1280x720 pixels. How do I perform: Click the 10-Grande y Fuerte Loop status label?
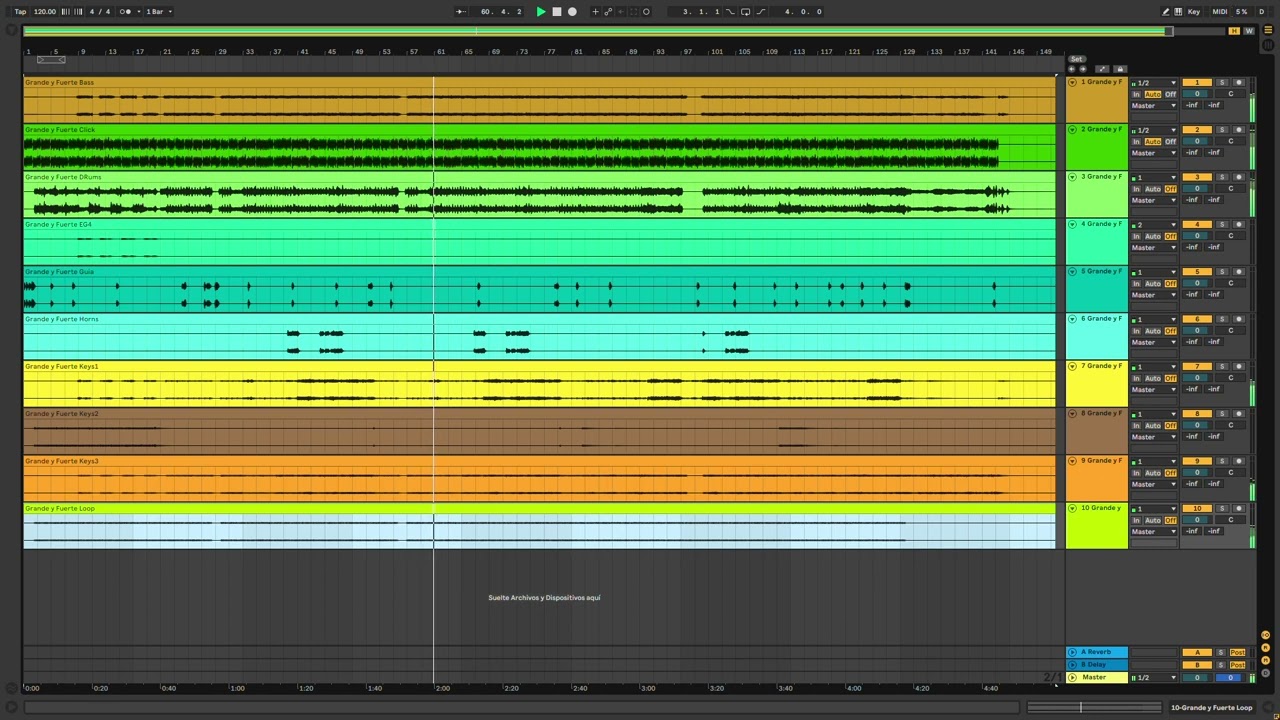pyautogui.click(x=1211, y=708)
